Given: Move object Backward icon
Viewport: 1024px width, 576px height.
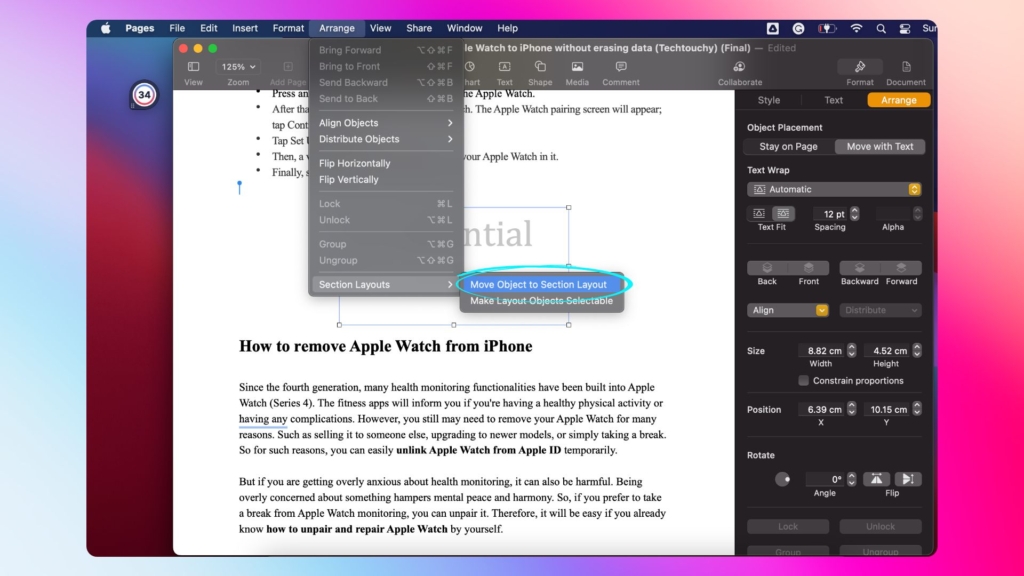Looking at the screenshot, I should [859, 268].
